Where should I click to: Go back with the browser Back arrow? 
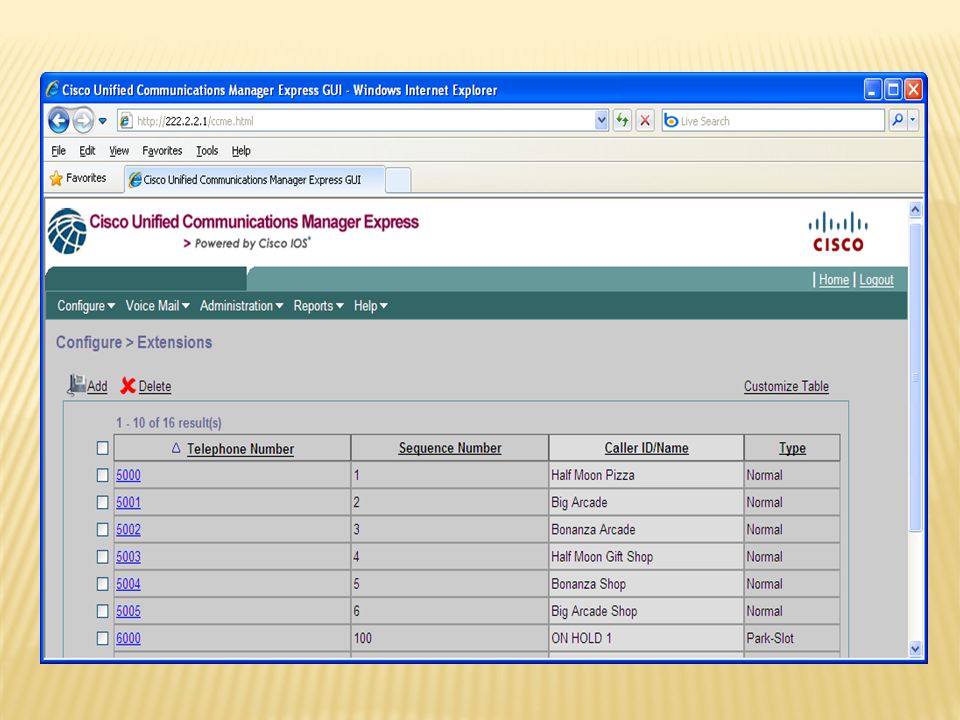pyautogui.click(x=59, y=120)
